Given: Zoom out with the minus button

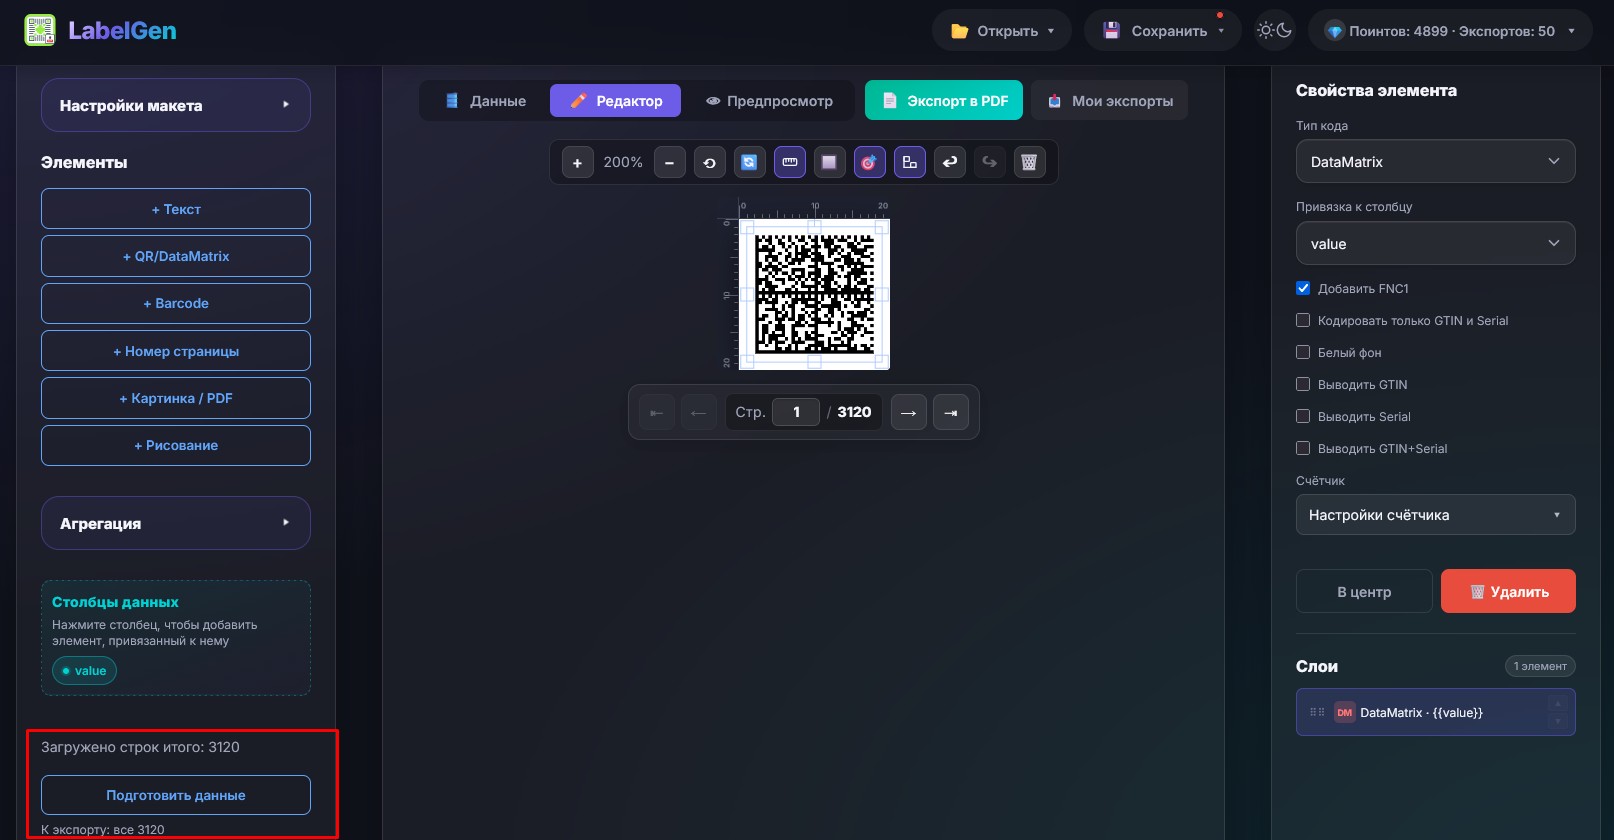Looking at the screenshot, I should [669, 162].
